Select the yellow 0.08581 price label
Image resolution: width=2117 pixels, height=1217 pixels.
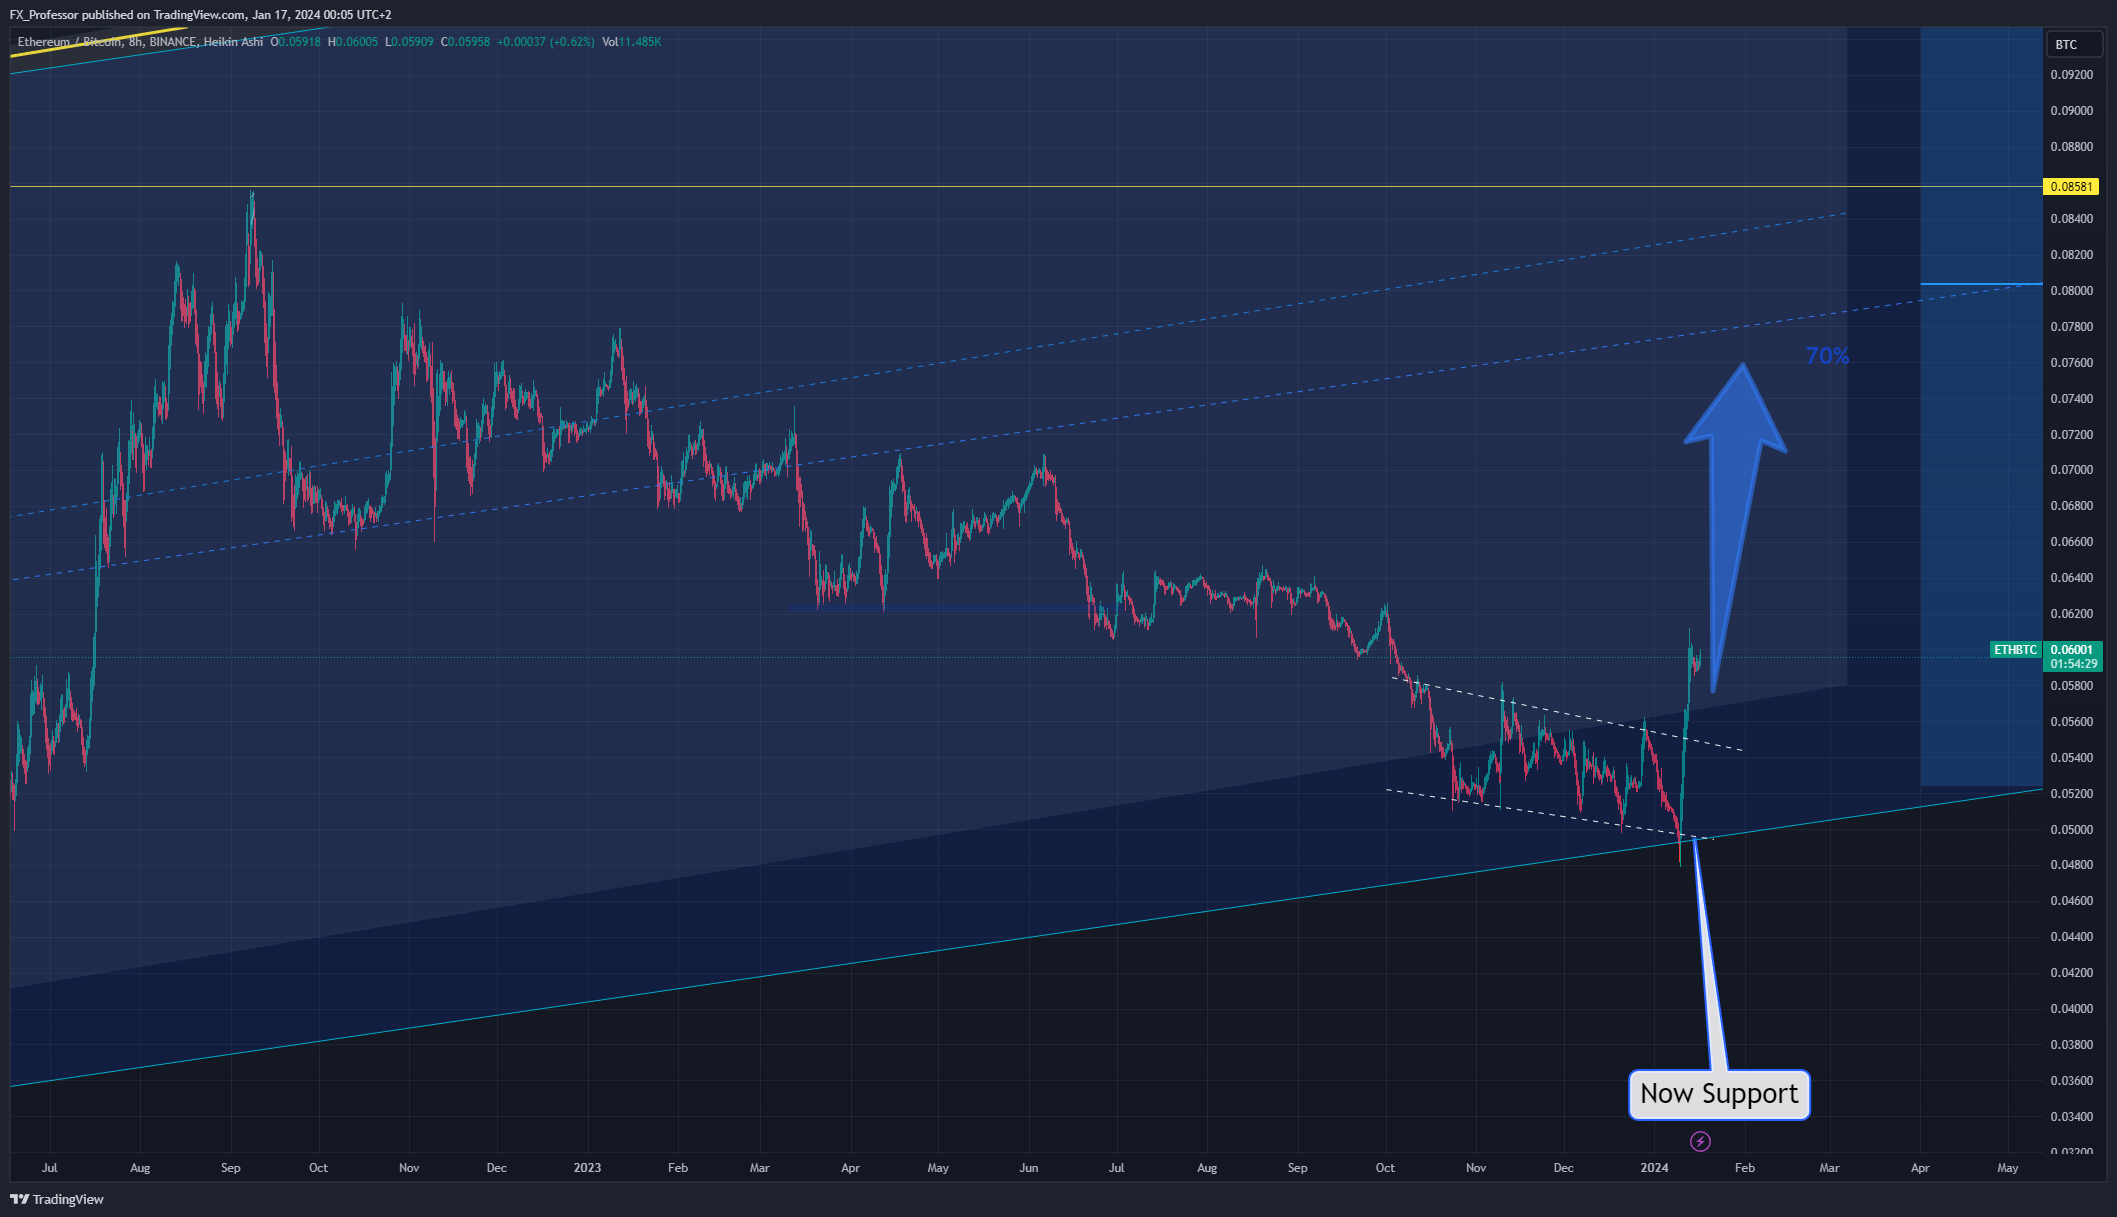pos(2071,187)
